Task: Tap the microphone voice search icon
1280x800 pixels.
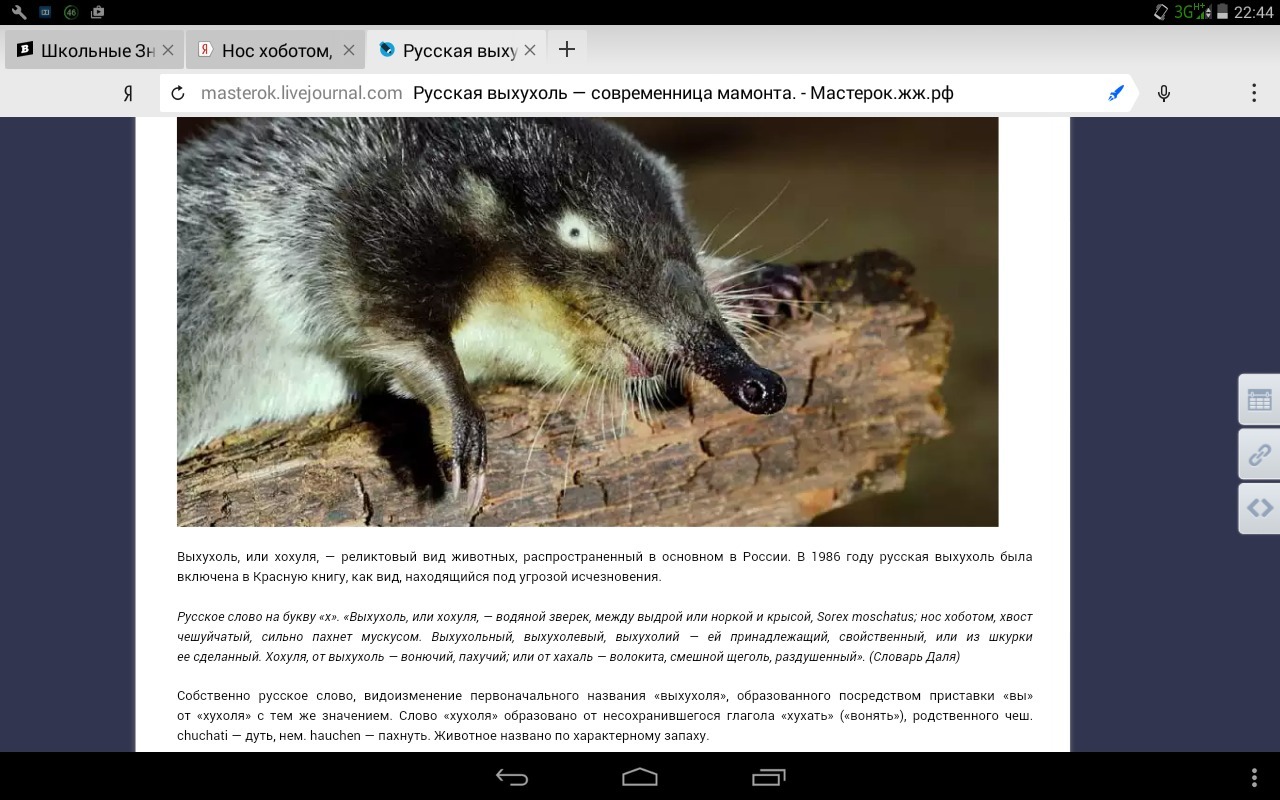Action: 1163,93
